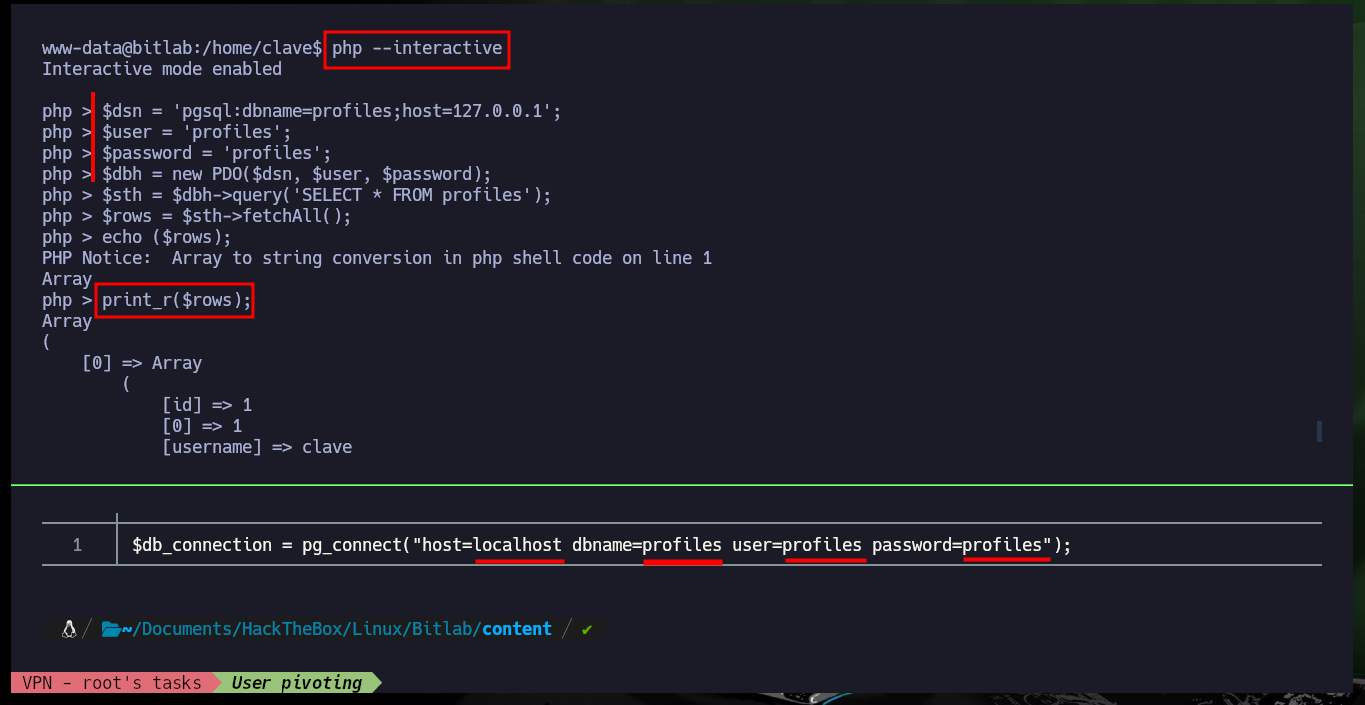Click the underlined 'localhost' in pg_connect string
1365x705 pixels.
pyautogui.click(x=517, y=545)
